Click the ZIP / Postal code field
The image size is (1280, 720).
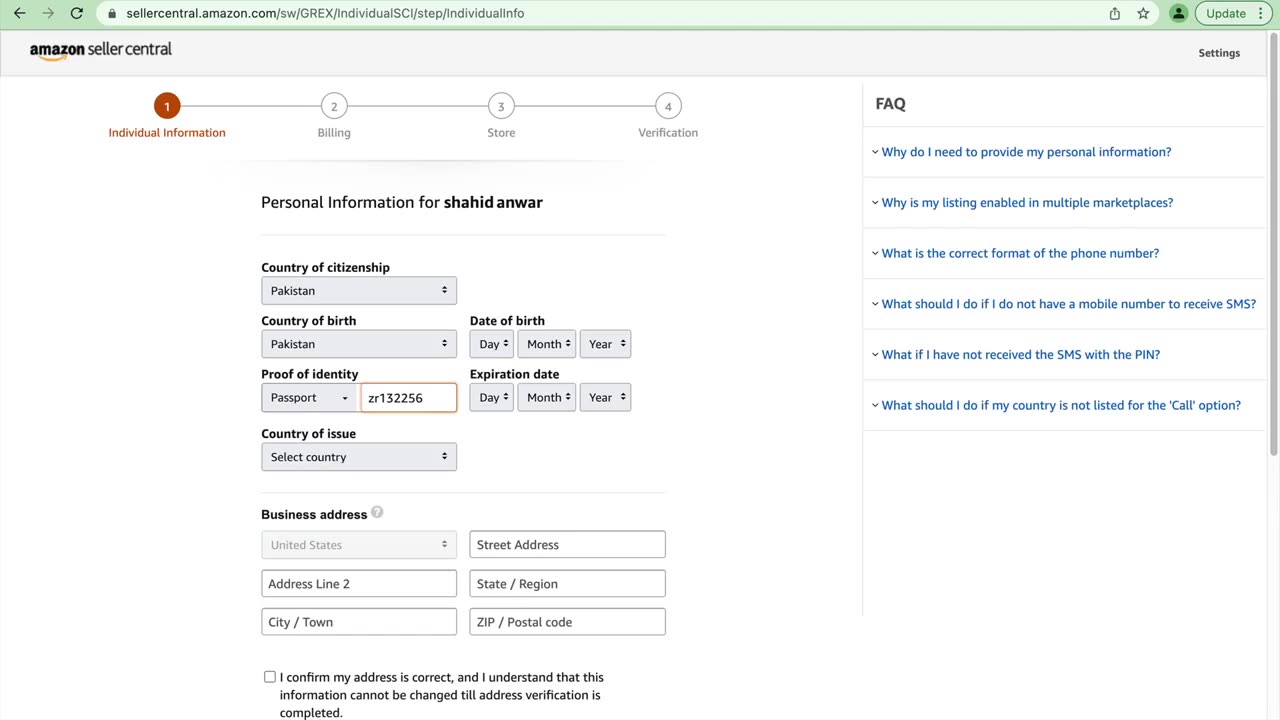click(567, 622)
